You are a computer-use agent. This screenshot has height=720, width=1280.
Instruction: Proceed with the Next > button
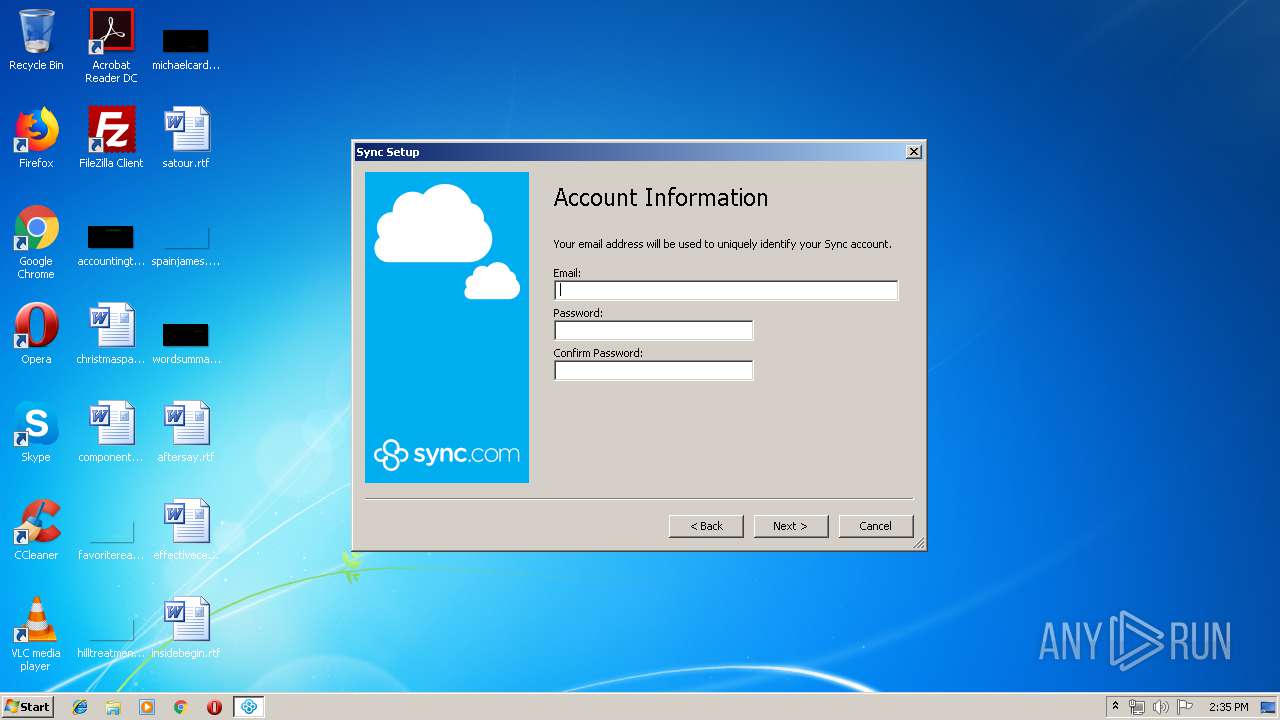tap(790, 526)
